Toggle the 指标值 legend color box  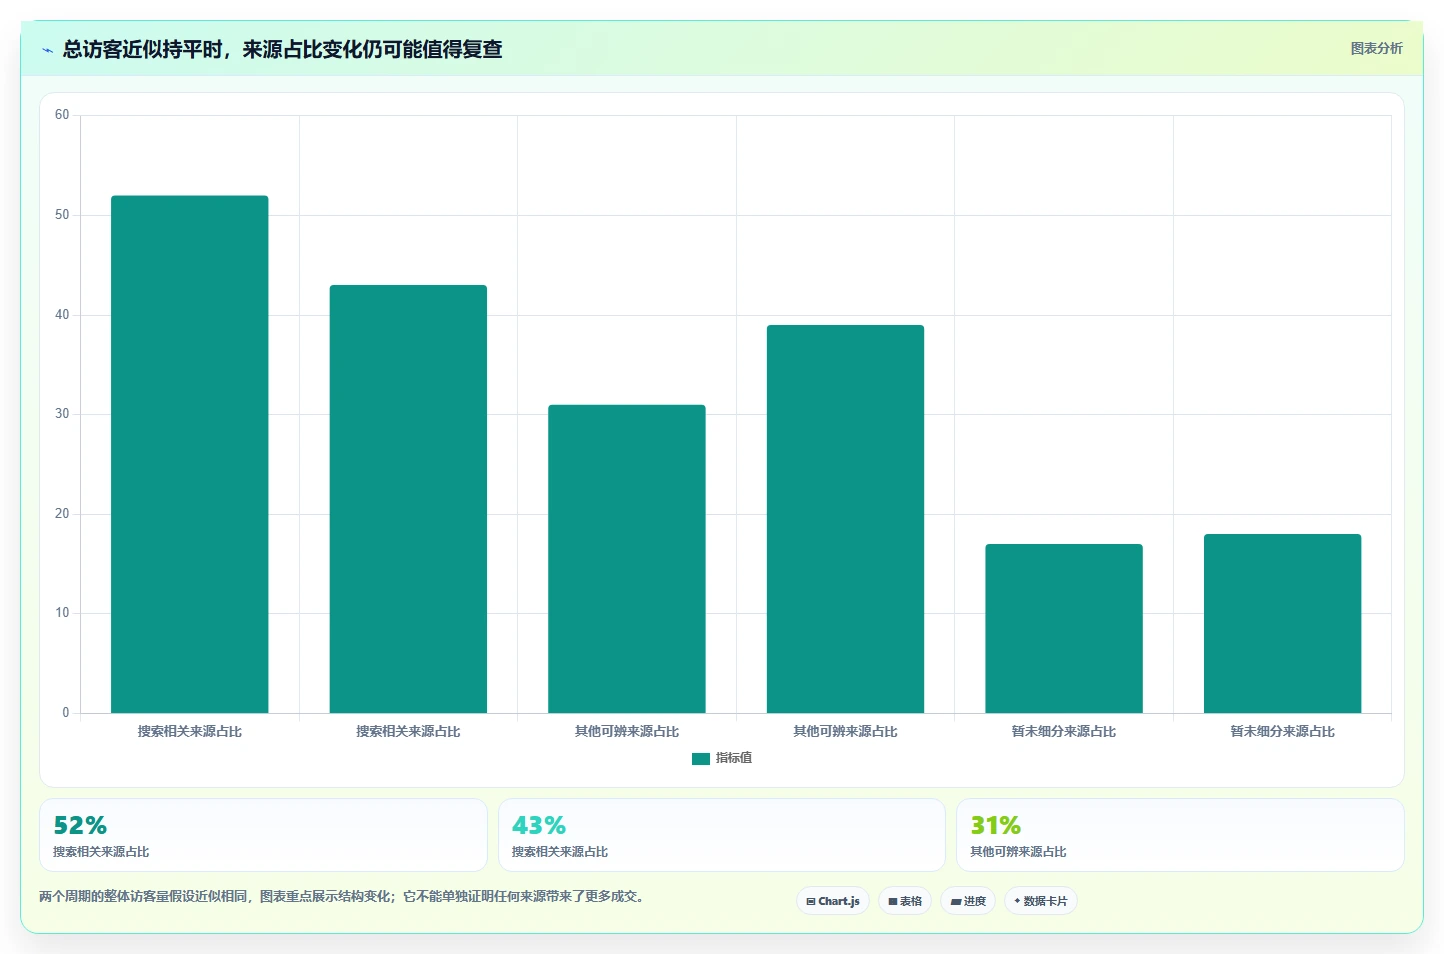(700, 759)
